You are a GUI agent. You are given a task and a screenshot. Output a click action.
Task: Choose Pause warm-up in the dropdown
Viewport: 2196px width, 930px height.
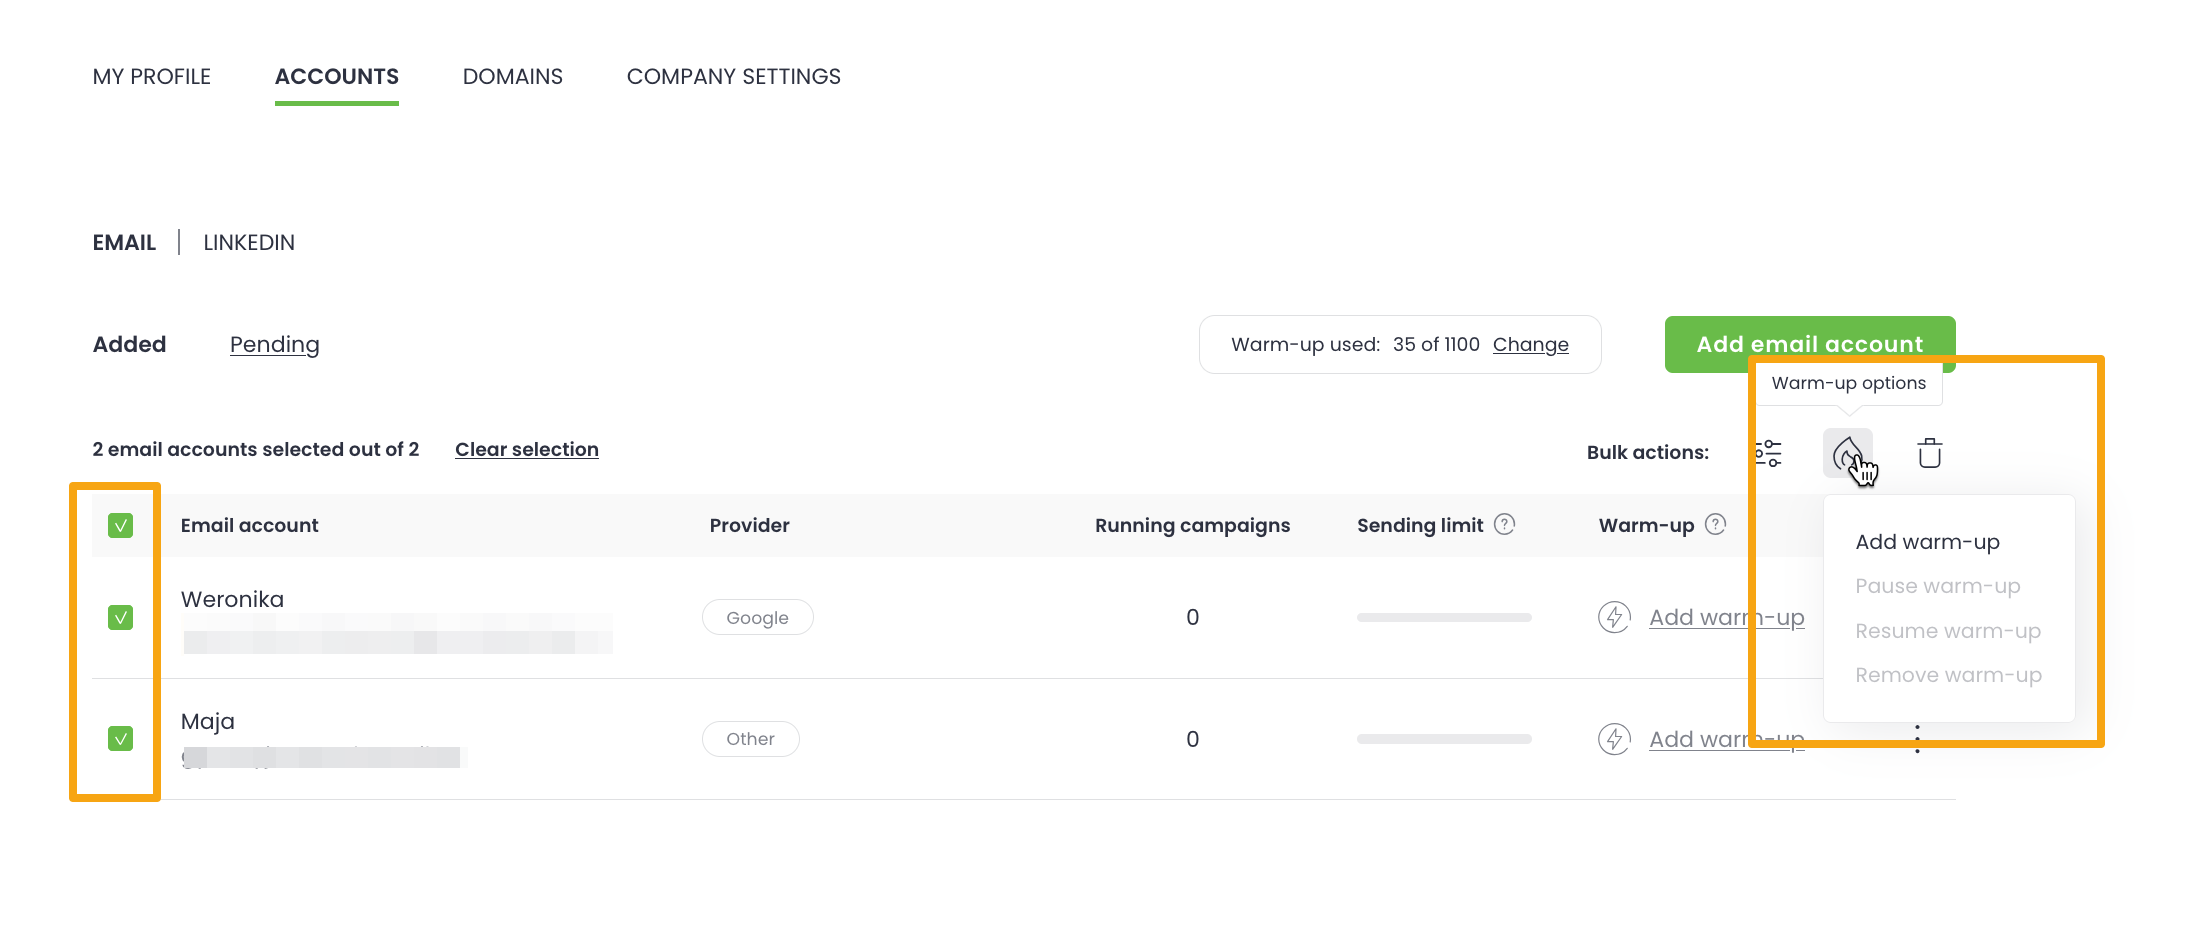click(x=1937, y=586)
